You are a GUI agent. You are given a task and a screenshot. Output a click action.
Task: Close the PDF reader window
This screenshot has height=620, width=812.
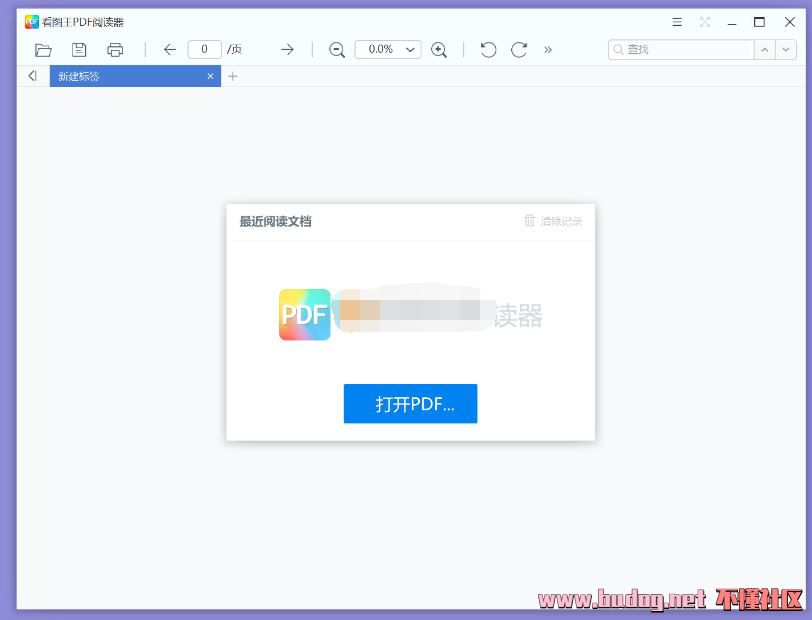[x=790, y=22]
